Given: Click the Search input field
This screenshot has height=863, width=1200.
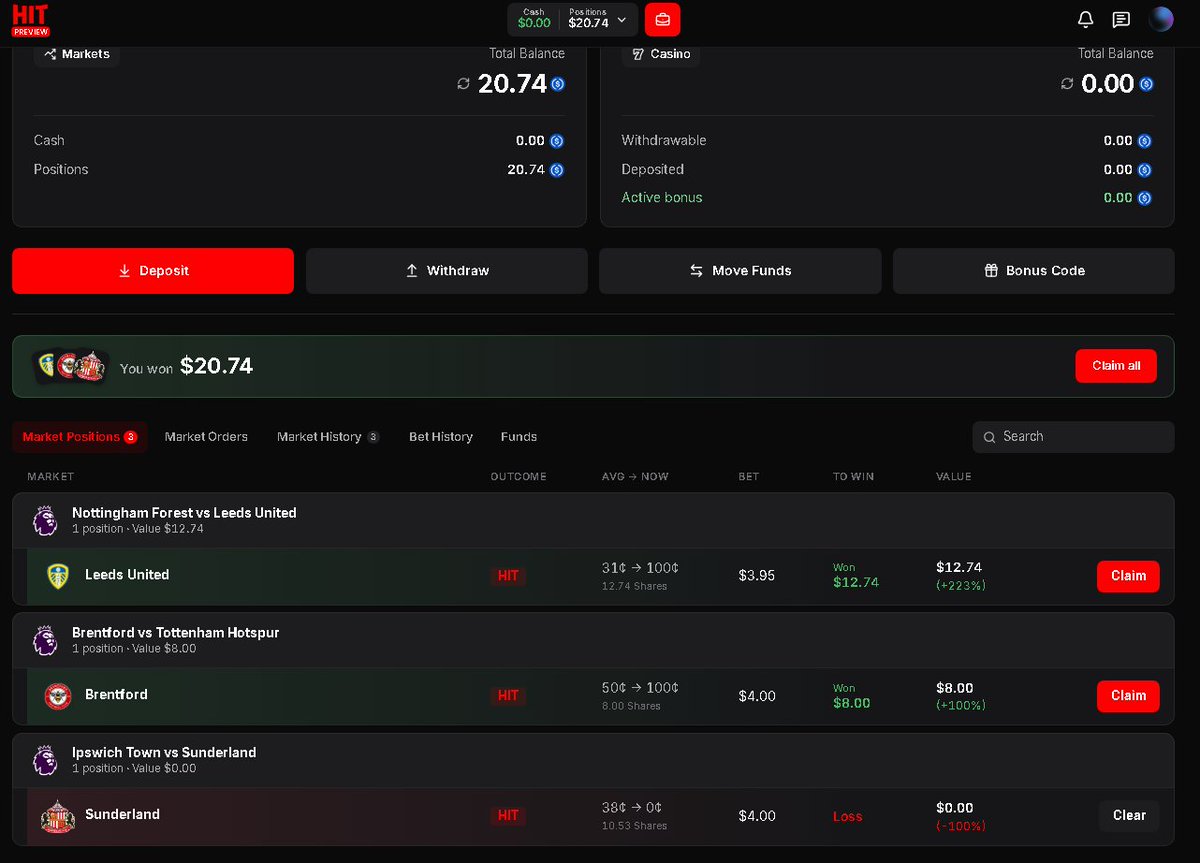Looking at the screenshot, I should click(1073, 437).
